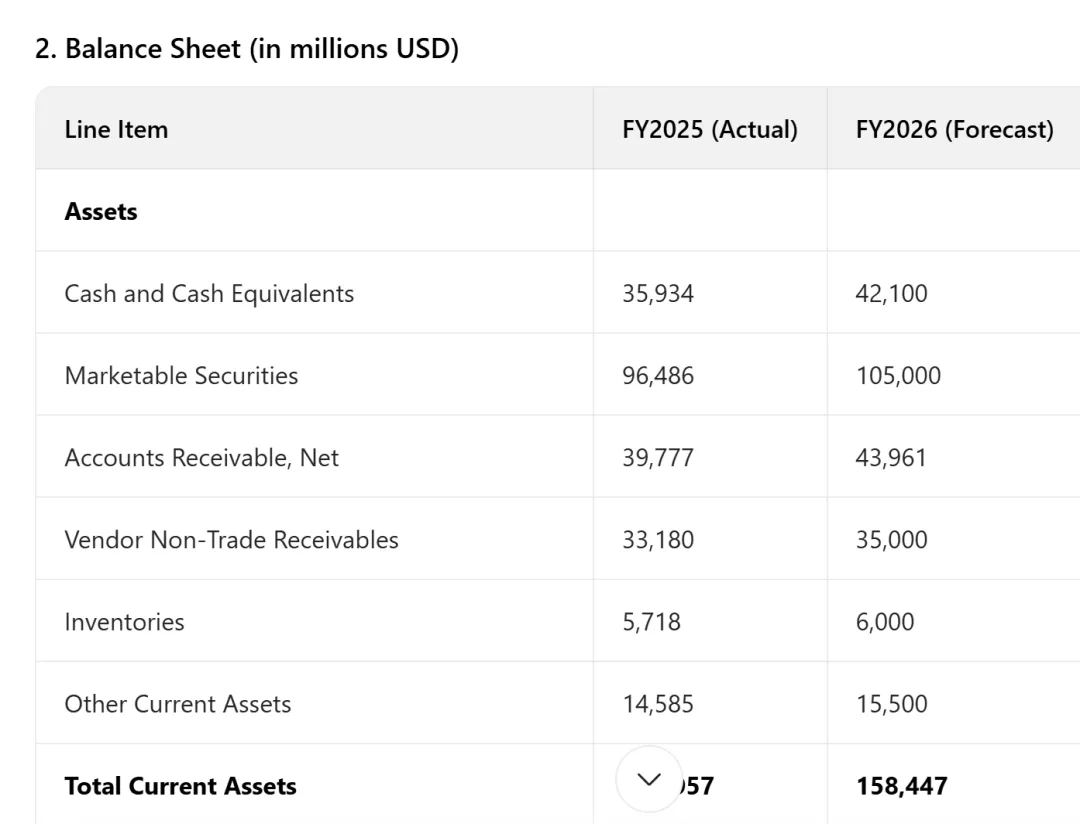Select the 96,486 marketable securities value
The width and height of the screenshot is (1080, 824).
(658, 375)
